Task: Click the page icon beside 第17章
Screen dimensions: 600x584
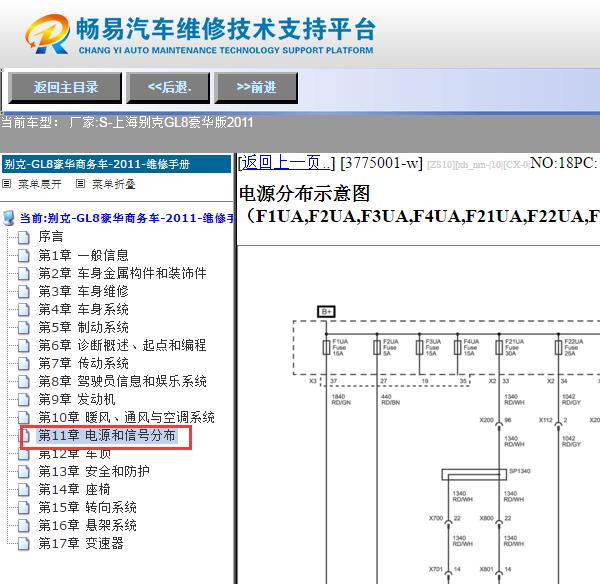Action: click(24, 543)
